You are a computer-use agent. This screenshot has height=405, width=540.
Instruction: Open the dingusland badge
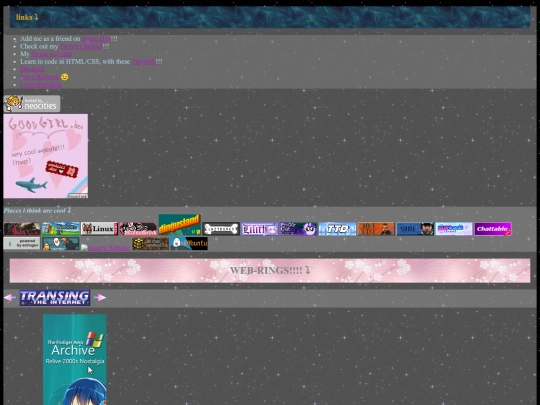(x=179, y=225)
